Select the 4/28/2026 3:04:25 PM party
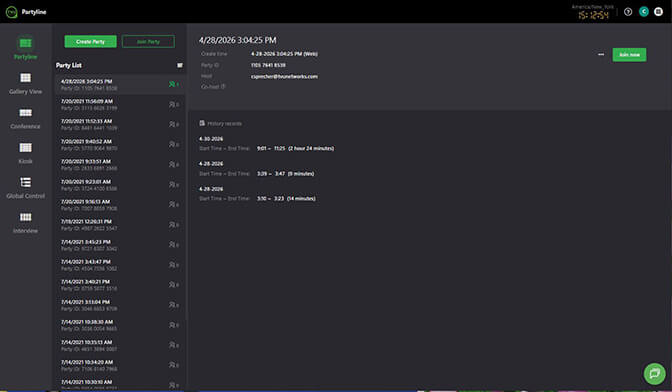 [x=120, y=84]
